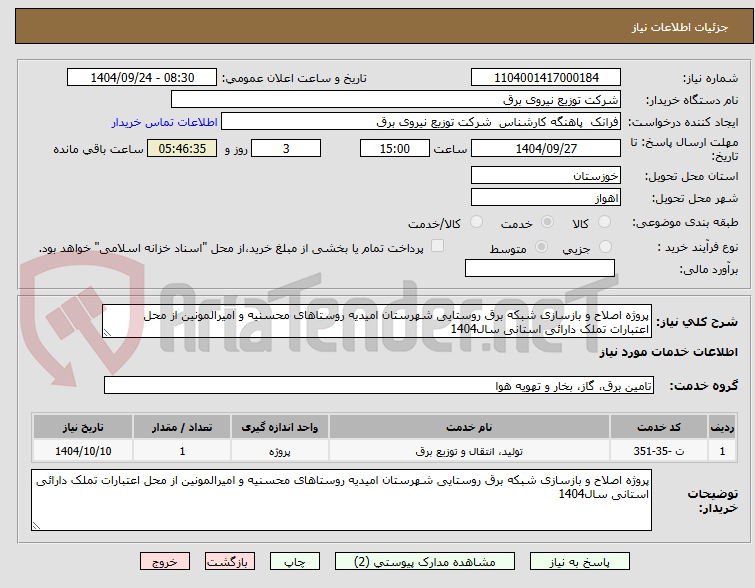Click the deadline time field 15:00
The image size is (755, 588).
pos(395,148)
